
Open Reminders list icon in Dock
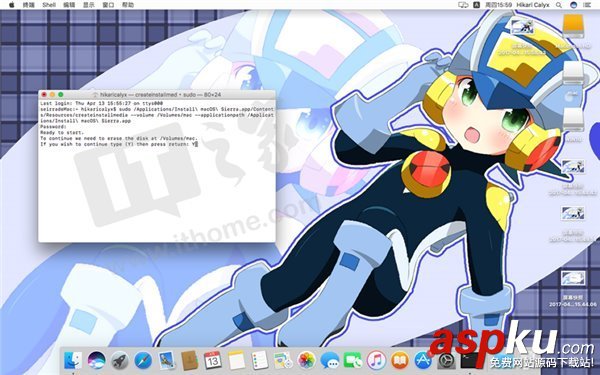coord(259,360)
